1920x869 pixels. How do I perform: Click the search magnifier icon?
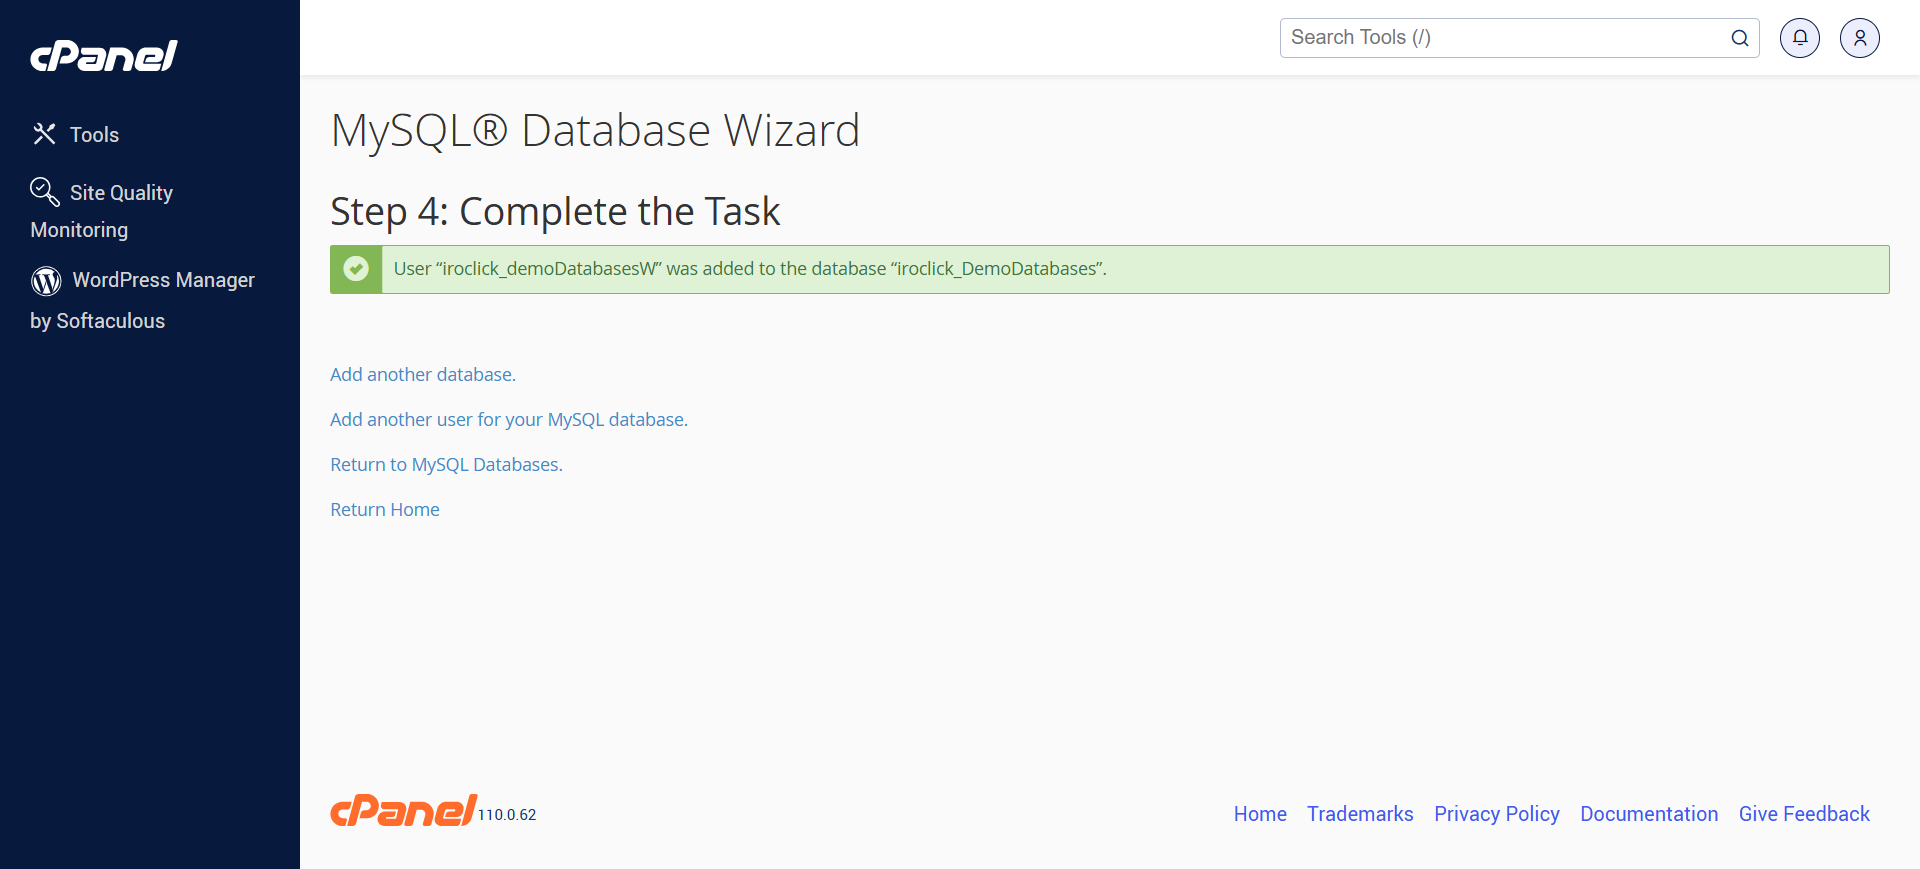click(x=1739, y=38)
